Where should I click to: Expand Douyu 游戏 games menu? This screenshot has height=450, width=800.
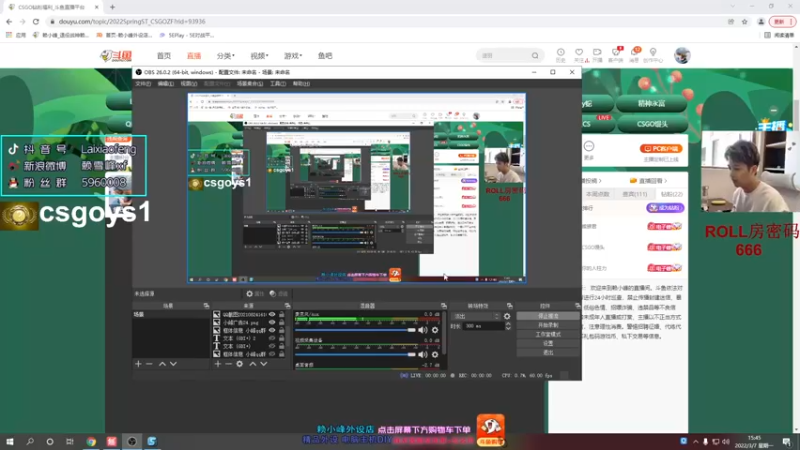click(293, 56)
